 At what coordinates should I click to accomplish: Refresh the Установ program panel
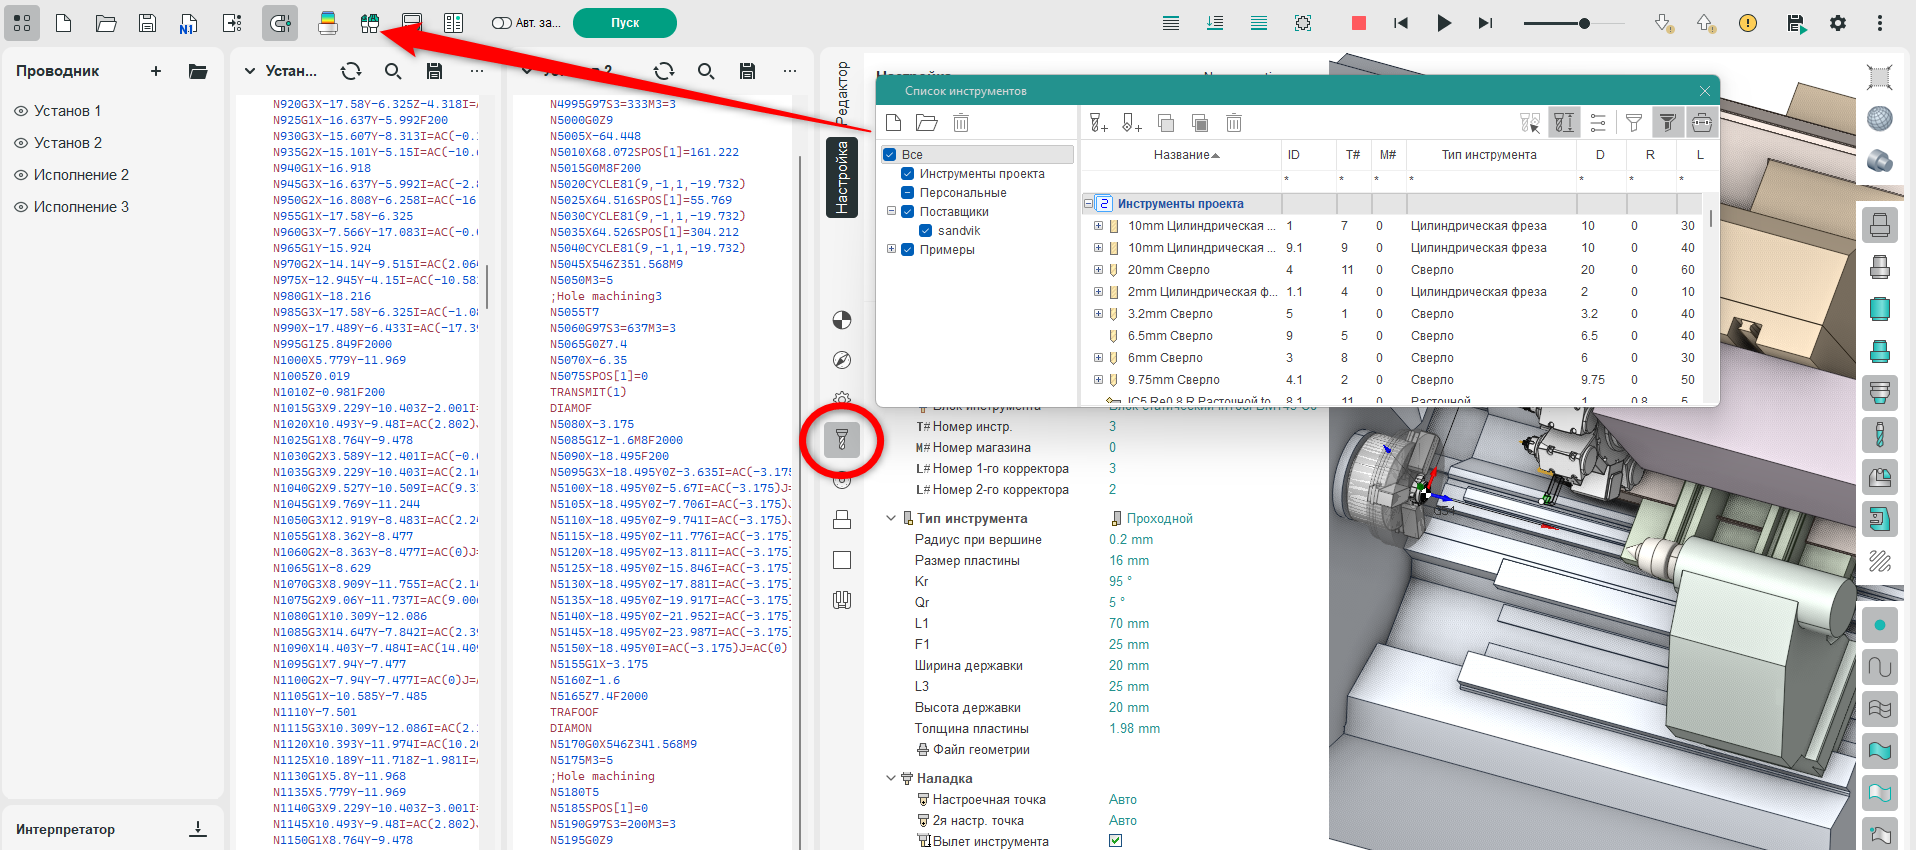350,71
